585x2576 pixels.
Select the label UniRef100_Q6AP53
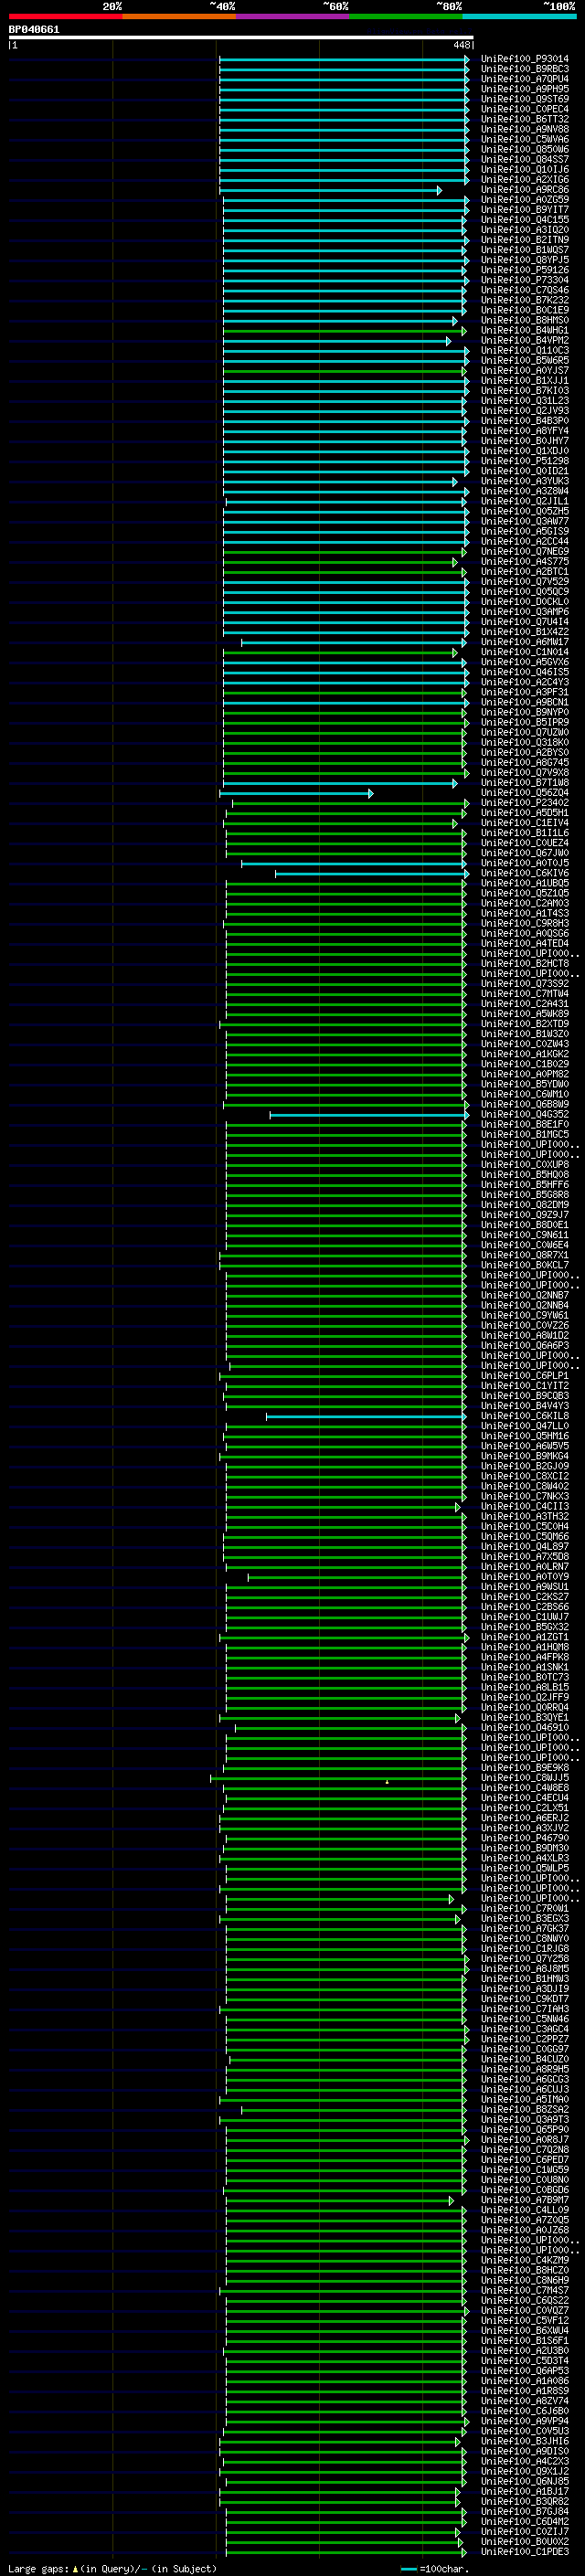(525, 2370)
